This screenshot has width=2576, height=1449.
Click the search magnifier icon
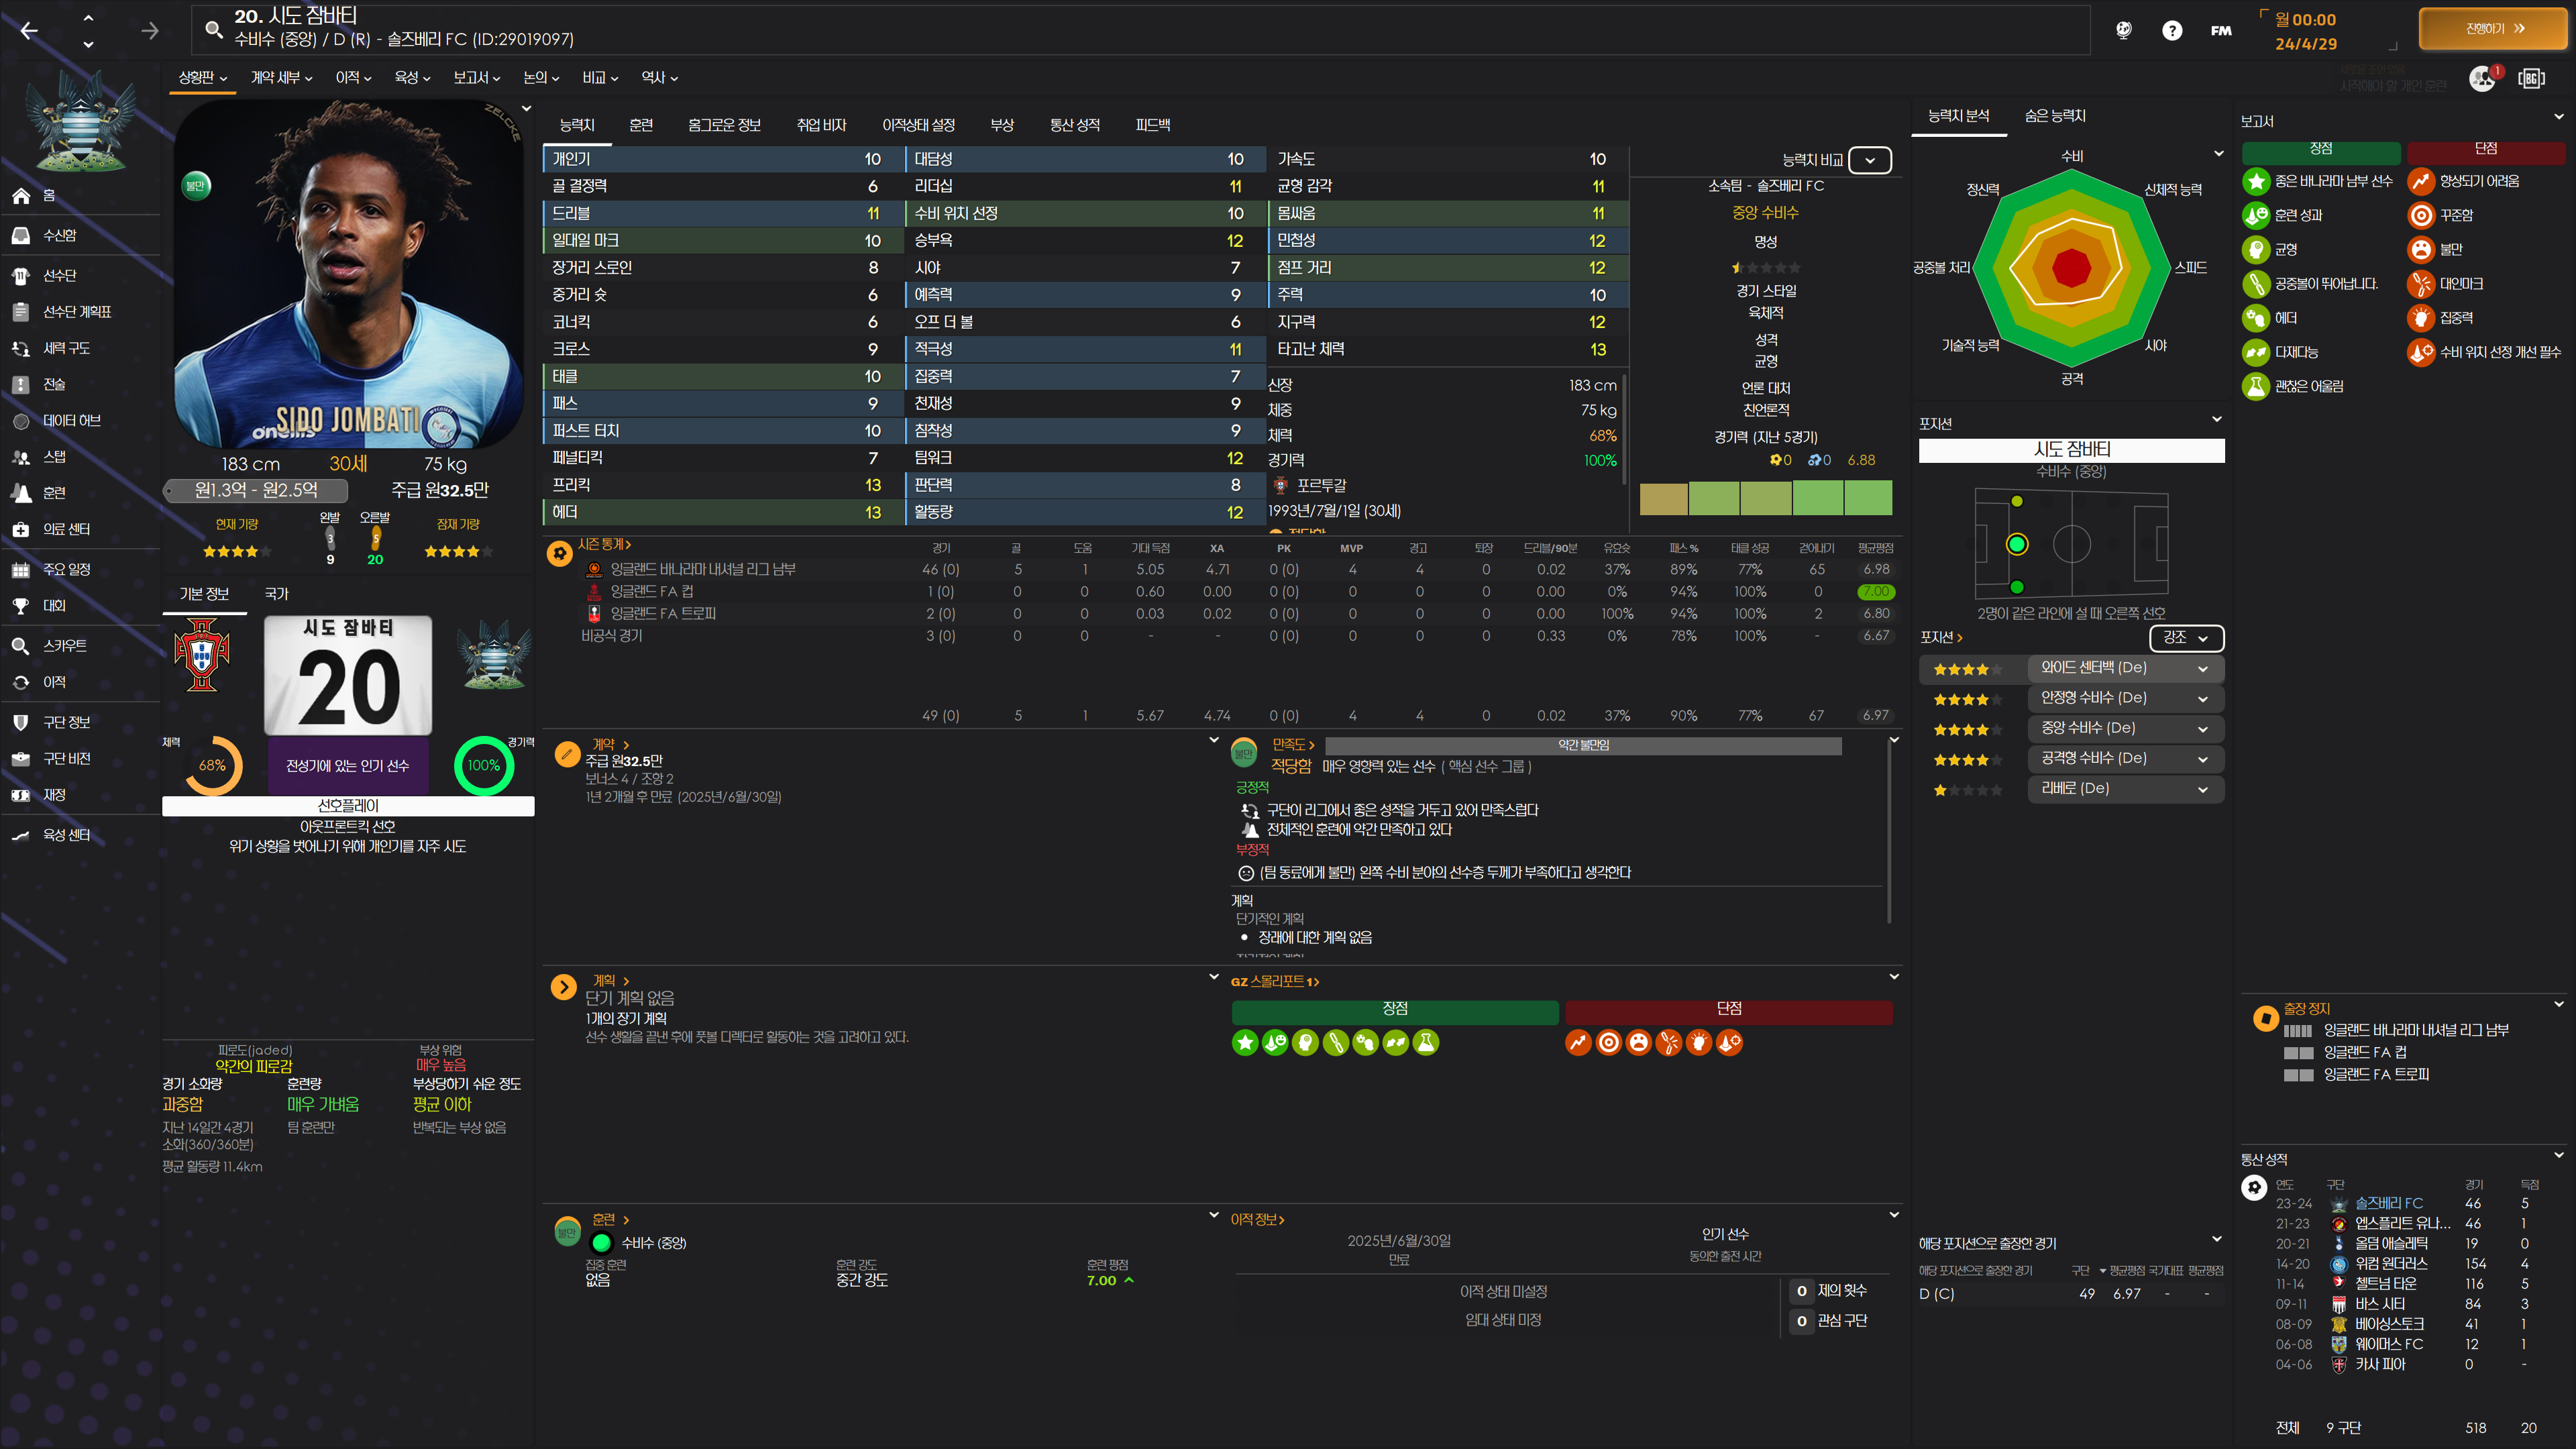(x=213, y=29)
